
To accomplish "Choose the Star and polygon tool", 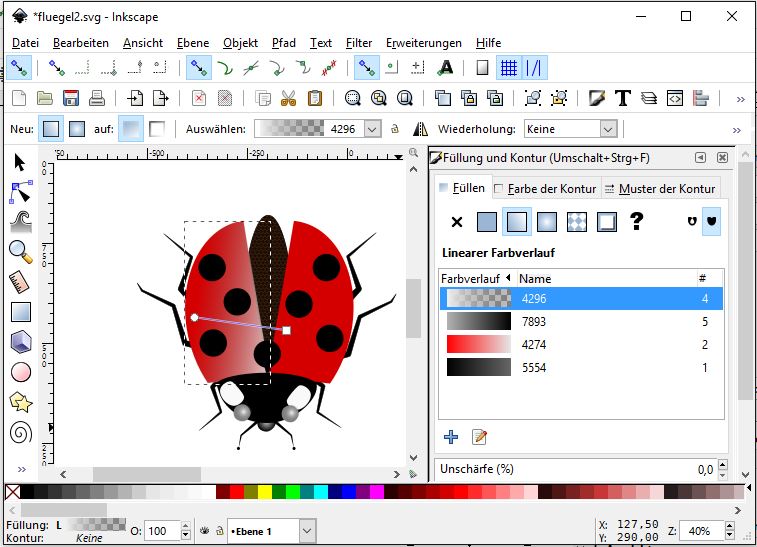I will [20, 402].
